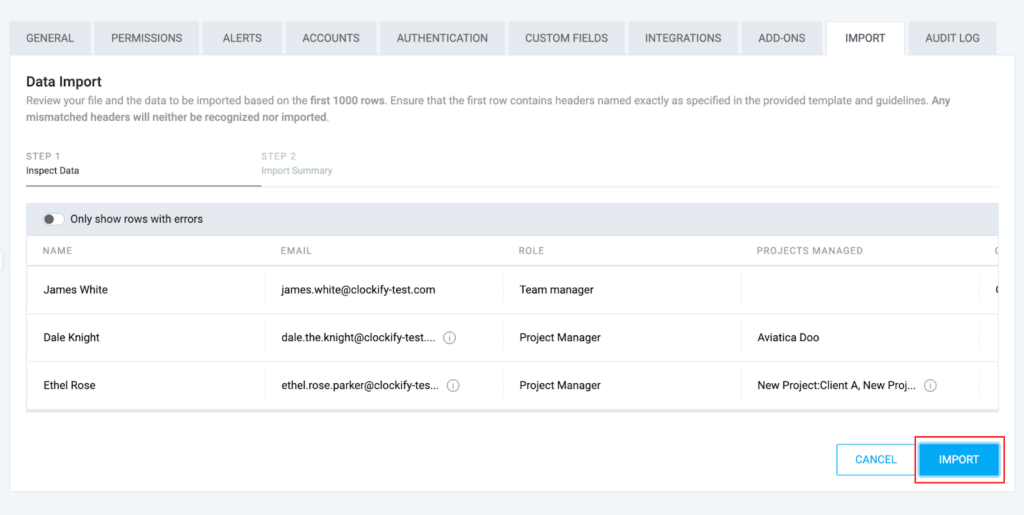Click info icon next to Ethel's managed projects
Screen dimensions: 1024x515
[930, 386]
